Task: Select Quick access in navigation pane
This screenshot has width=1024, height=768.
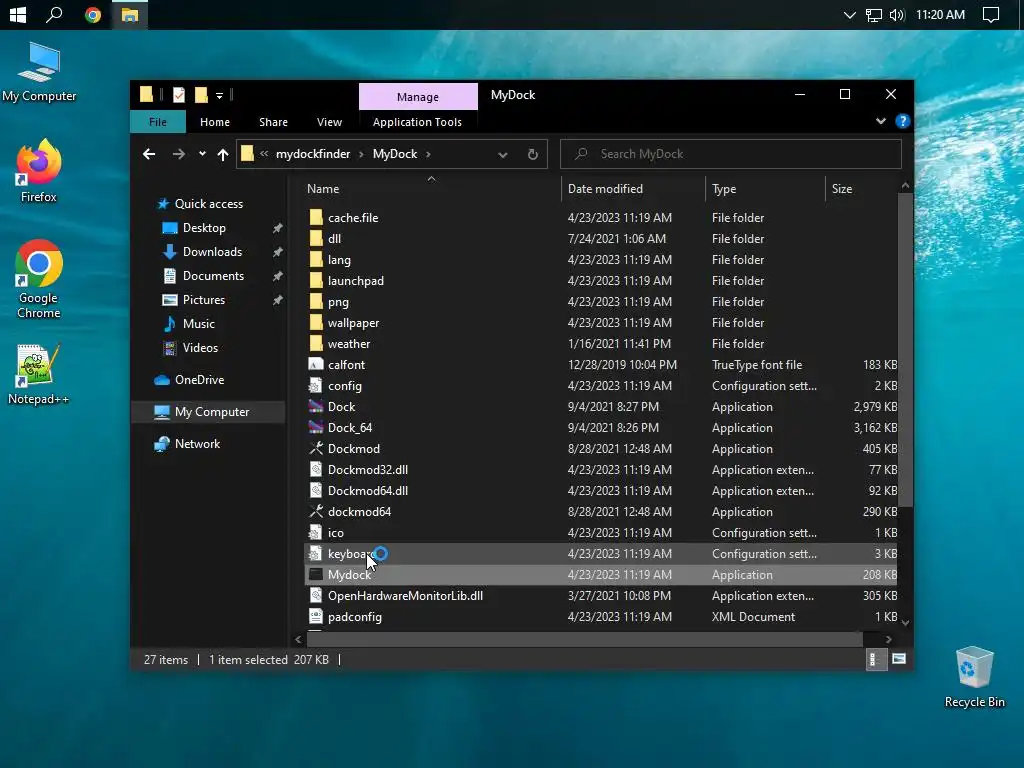Action: point(208,204)
